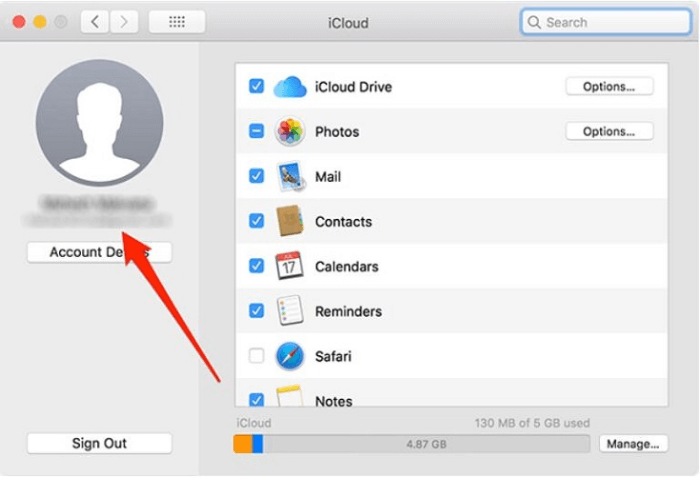Open Account Details
Viewport: 700px width, 477px height.
click(x=99, y=252)
